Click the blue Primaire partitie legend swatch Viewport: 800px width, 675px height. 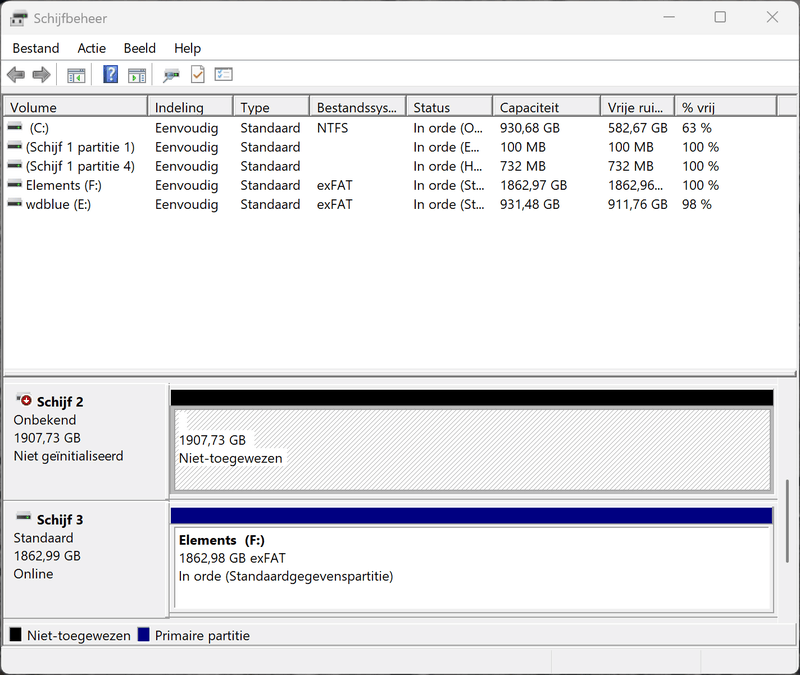click(143, 634)
